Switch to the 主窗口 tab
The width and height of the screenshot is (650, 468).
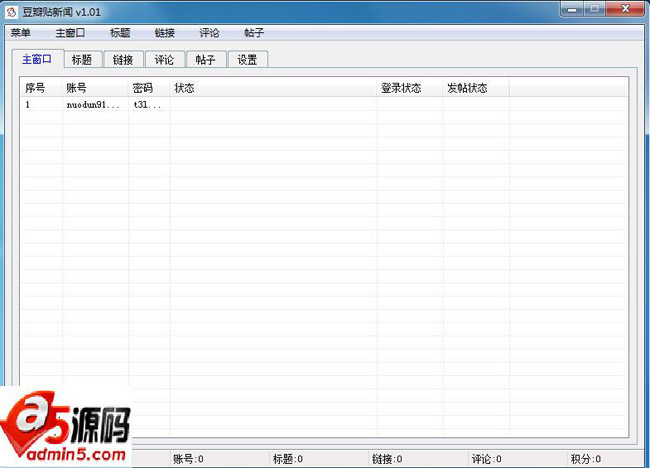click(37, 59)
